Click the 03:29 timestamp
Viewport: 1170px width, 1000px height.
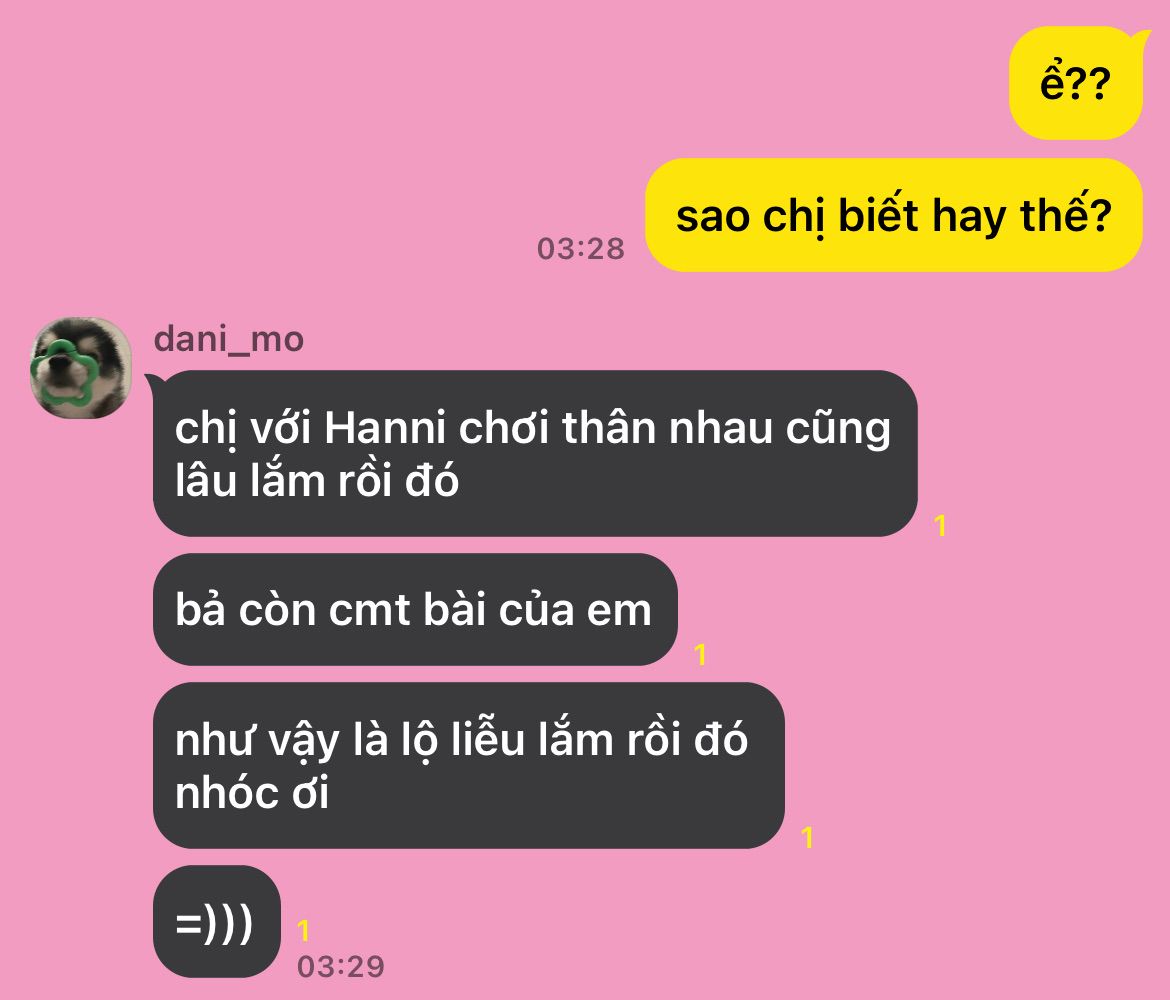click(x=340, y=966)
